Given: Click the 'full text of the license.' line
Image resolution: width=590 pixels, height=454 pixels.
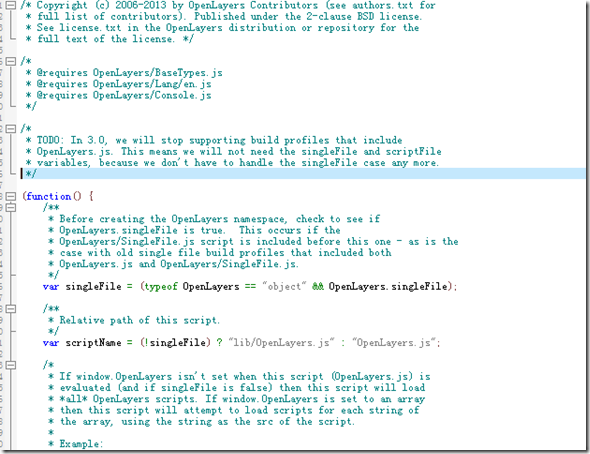Looking at the screenshot, I should pos(109,39).
